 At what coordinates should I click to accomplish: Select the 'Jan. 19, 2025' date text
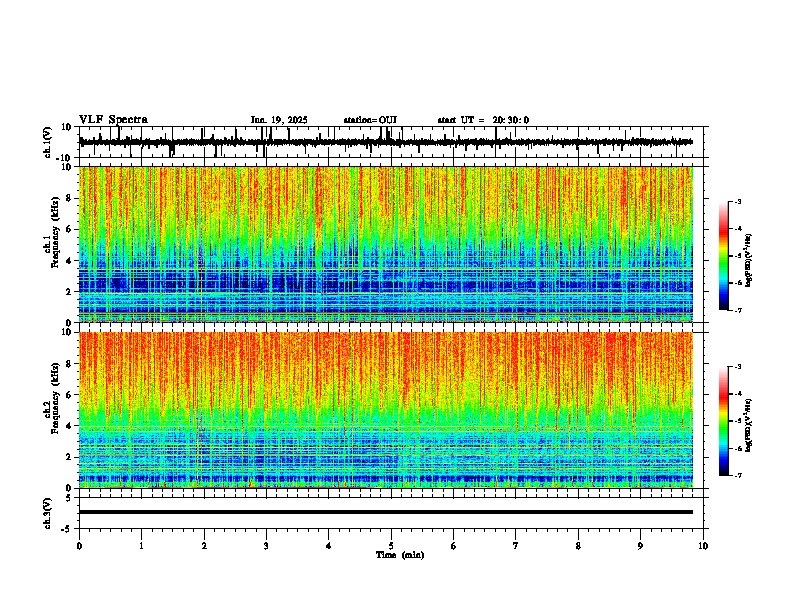pos(279,120)
